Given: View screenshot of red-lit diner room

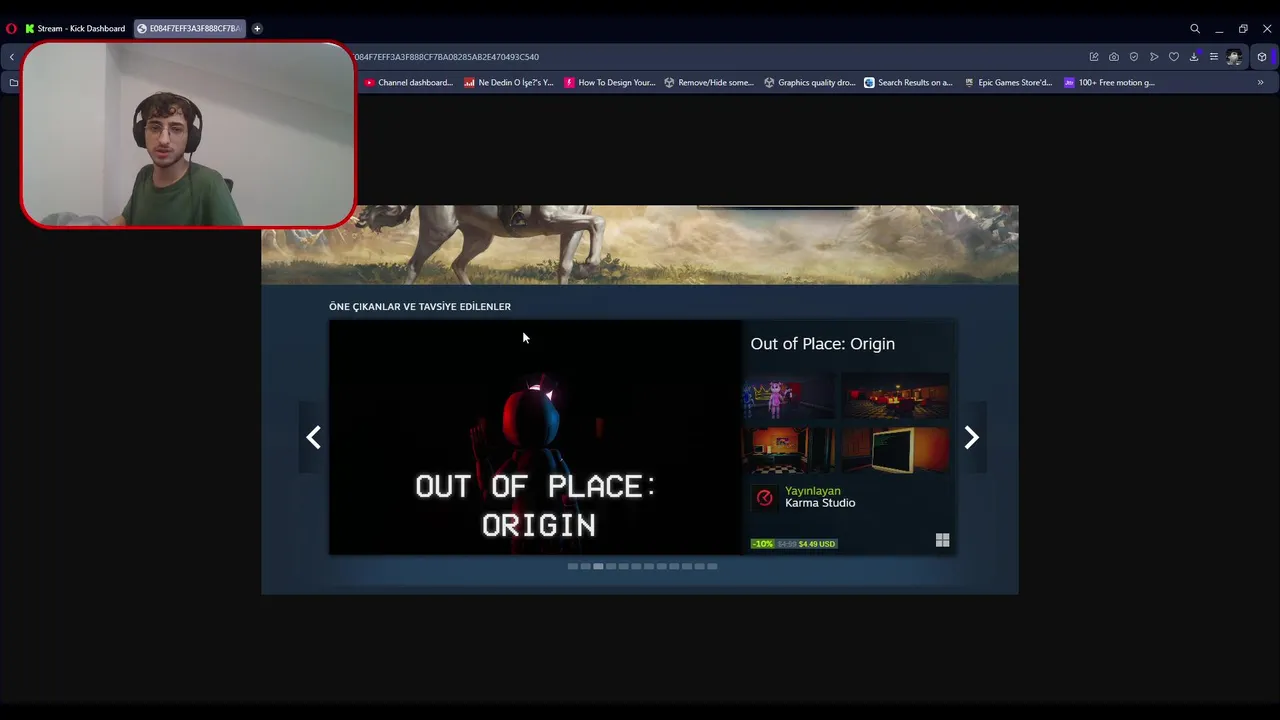Looking at the screenshot, I should 895,397.
